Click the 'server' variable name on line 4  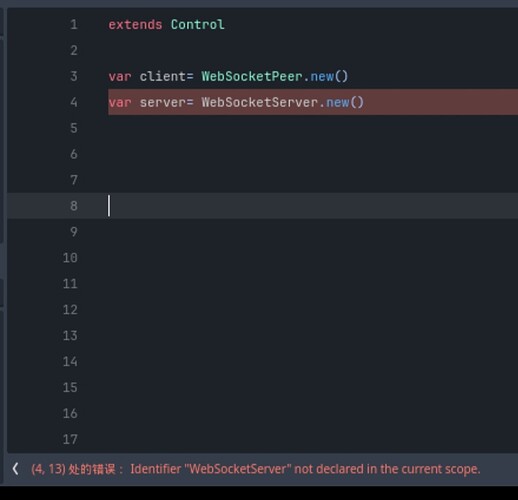click(163, 102)
